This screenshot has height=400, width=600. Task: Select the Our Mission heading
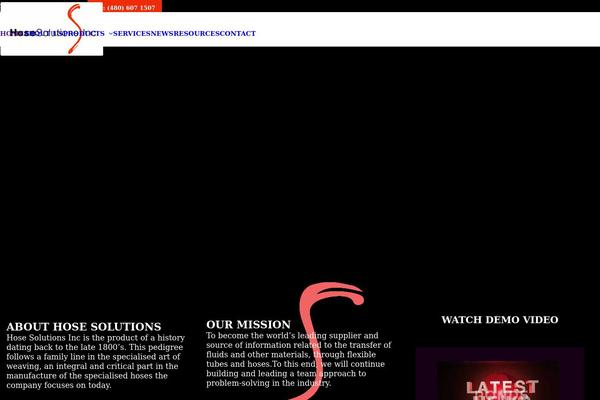pos(248,324)
